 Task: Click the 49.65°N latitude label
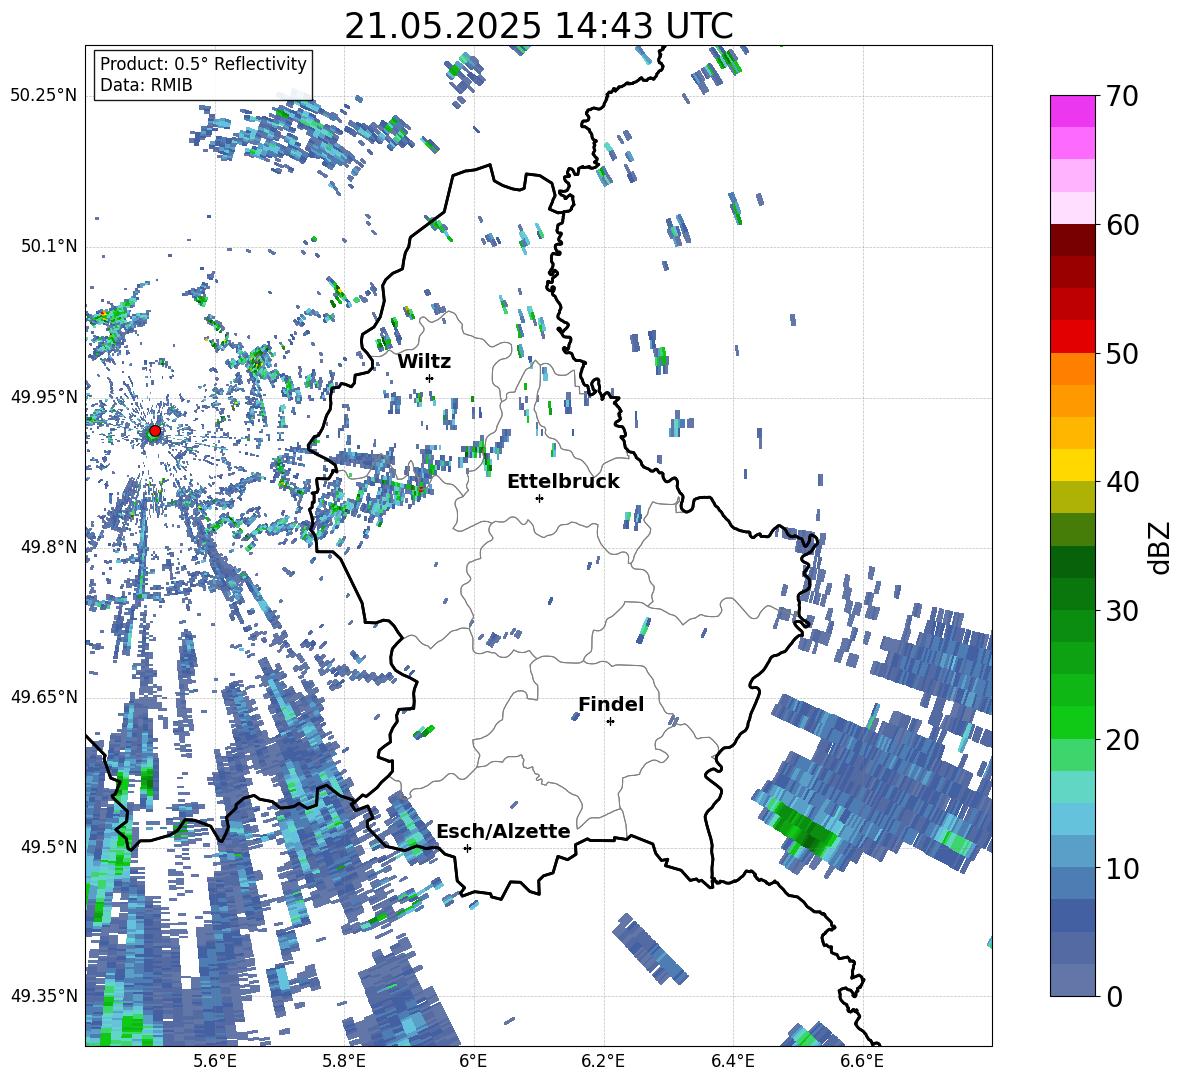(x=44, y=696)
